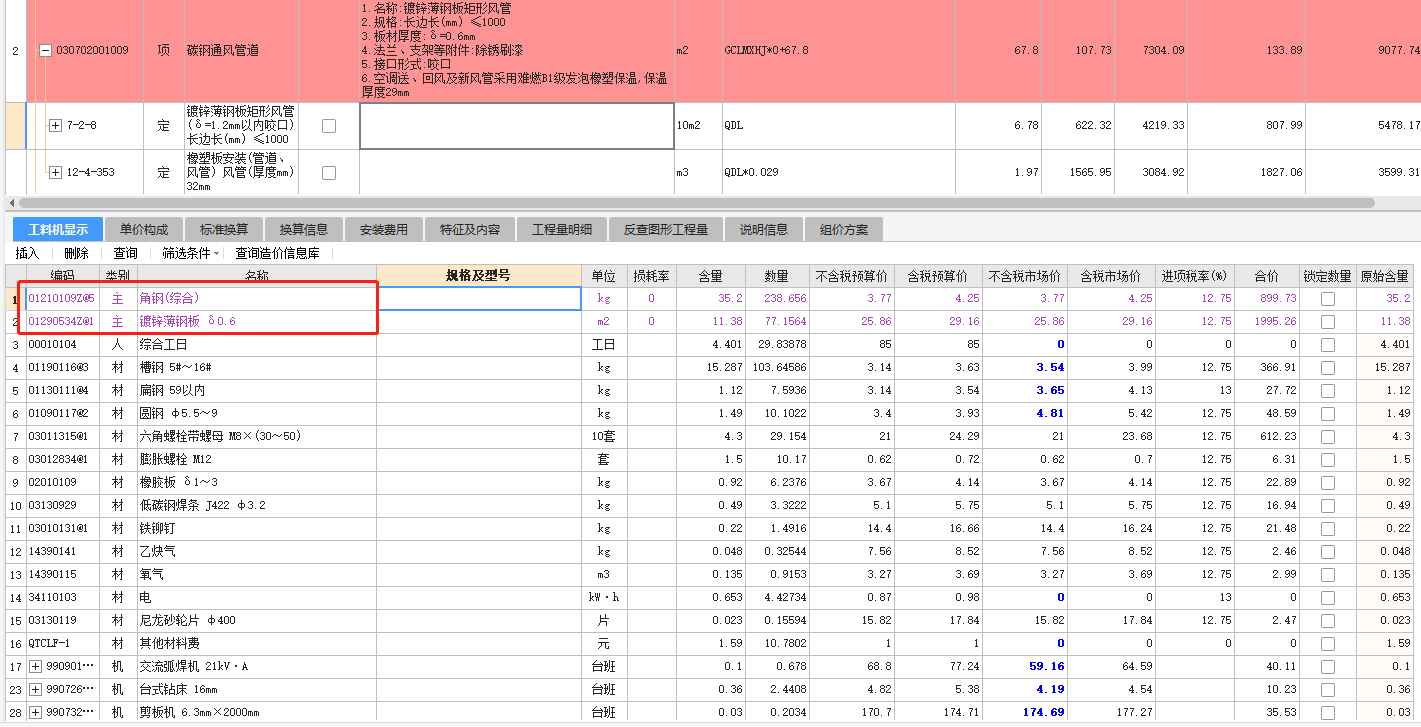This screenshot has height=727, width=1421.
Task: Lock quantity for 橡胶板 δ1~3 row
Action: (1327, 482)
